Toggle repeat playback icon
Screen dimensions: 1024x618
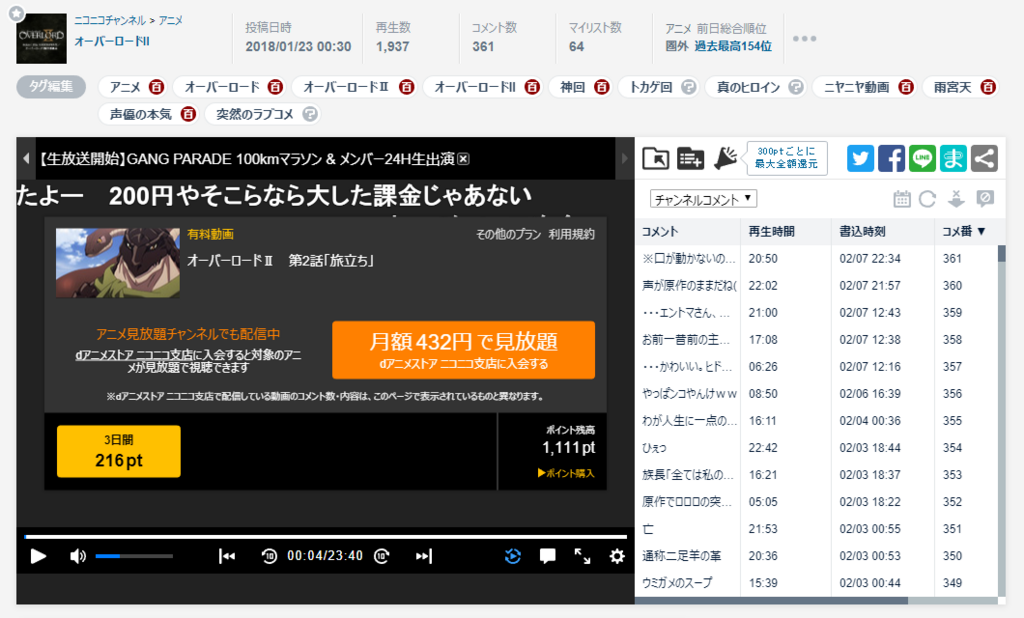(x=513, y=556)
